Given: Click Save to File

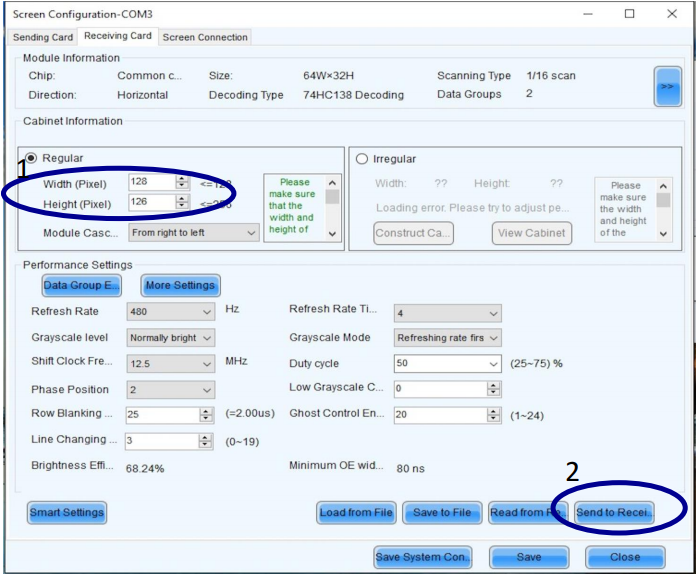Looking at the screenshot, I should coord(442,513).
